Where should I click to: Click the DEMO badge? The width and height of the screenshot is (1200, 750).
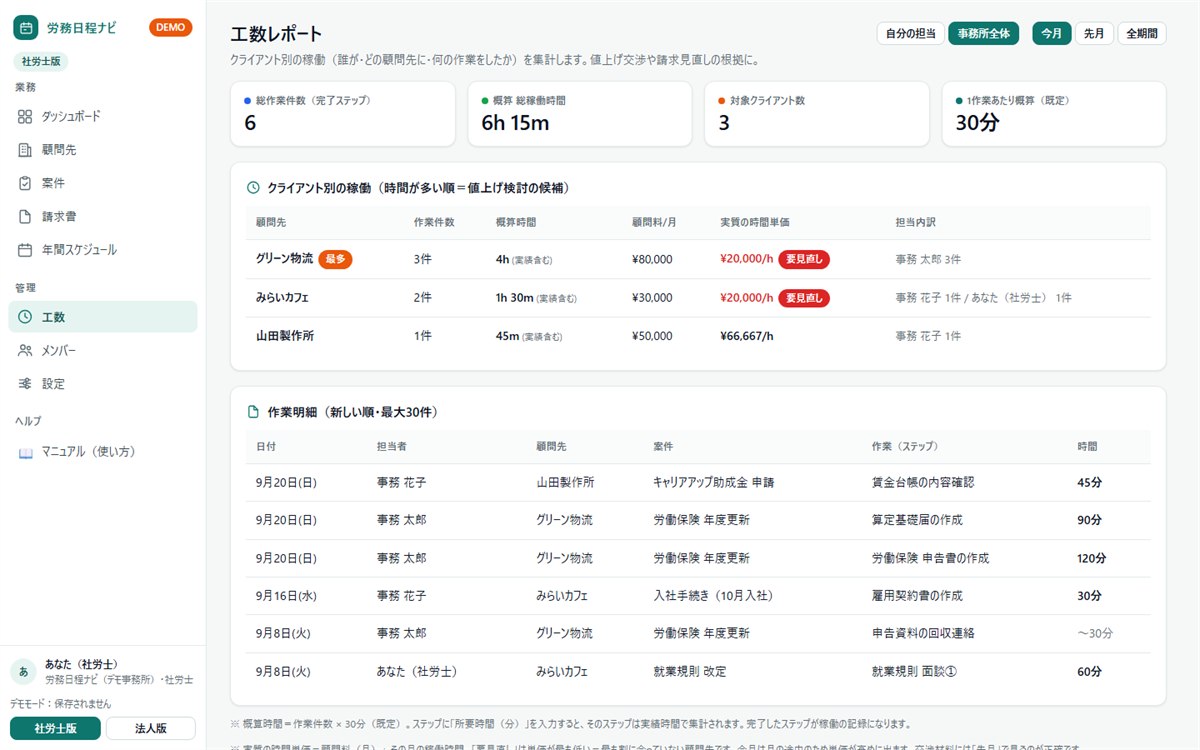click(x=171, y=28)
